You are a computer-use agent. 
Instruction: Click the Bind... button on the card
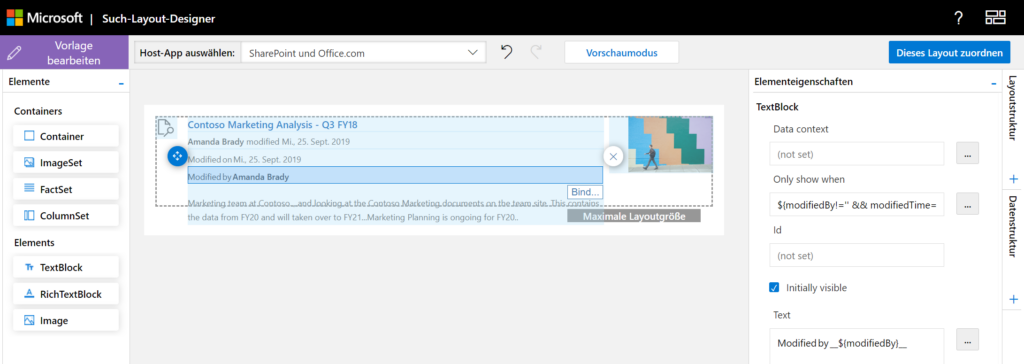(584, 192)
